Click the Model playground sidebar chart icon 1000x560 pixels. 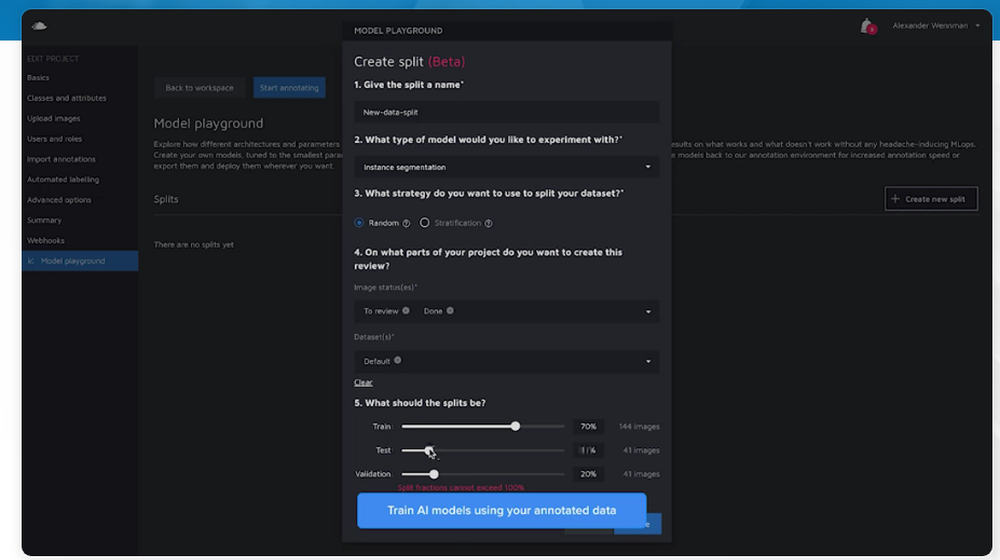pos(31,261)
